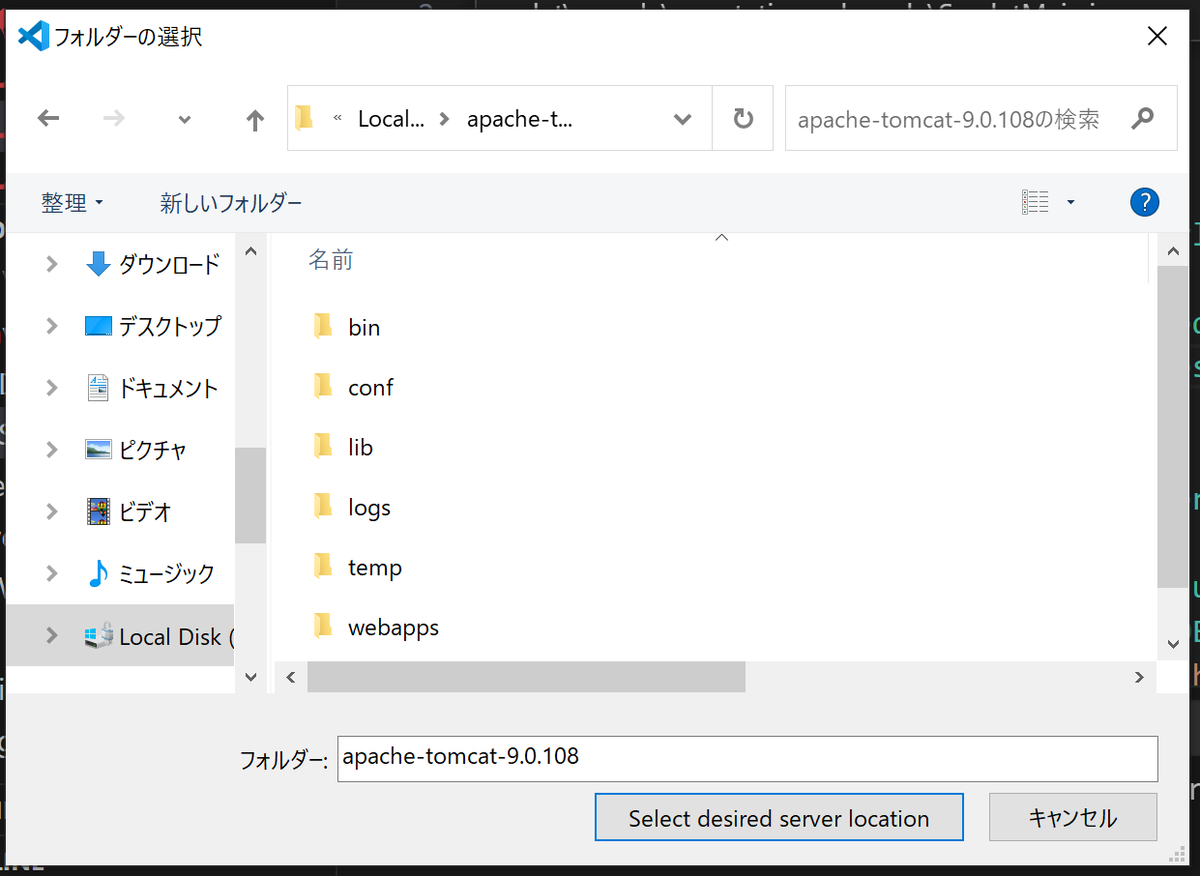
Task: Open the 整理 menu
Action: click(x=72, y=203)
